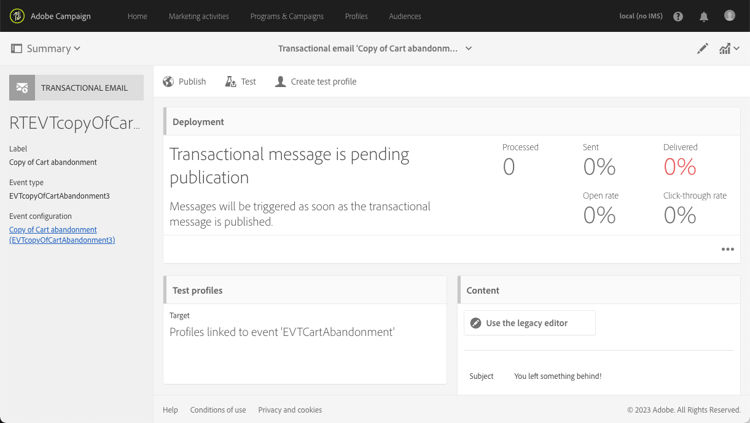750x423 pixels.
Task: Click the Test toolbar button
Action: point(240,82)
